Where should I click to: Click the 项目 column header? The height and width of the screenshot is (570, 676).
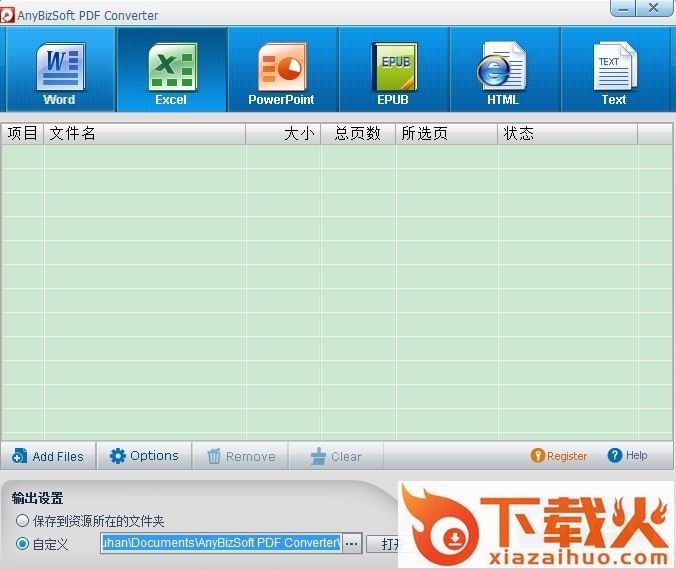pos(22,134)
